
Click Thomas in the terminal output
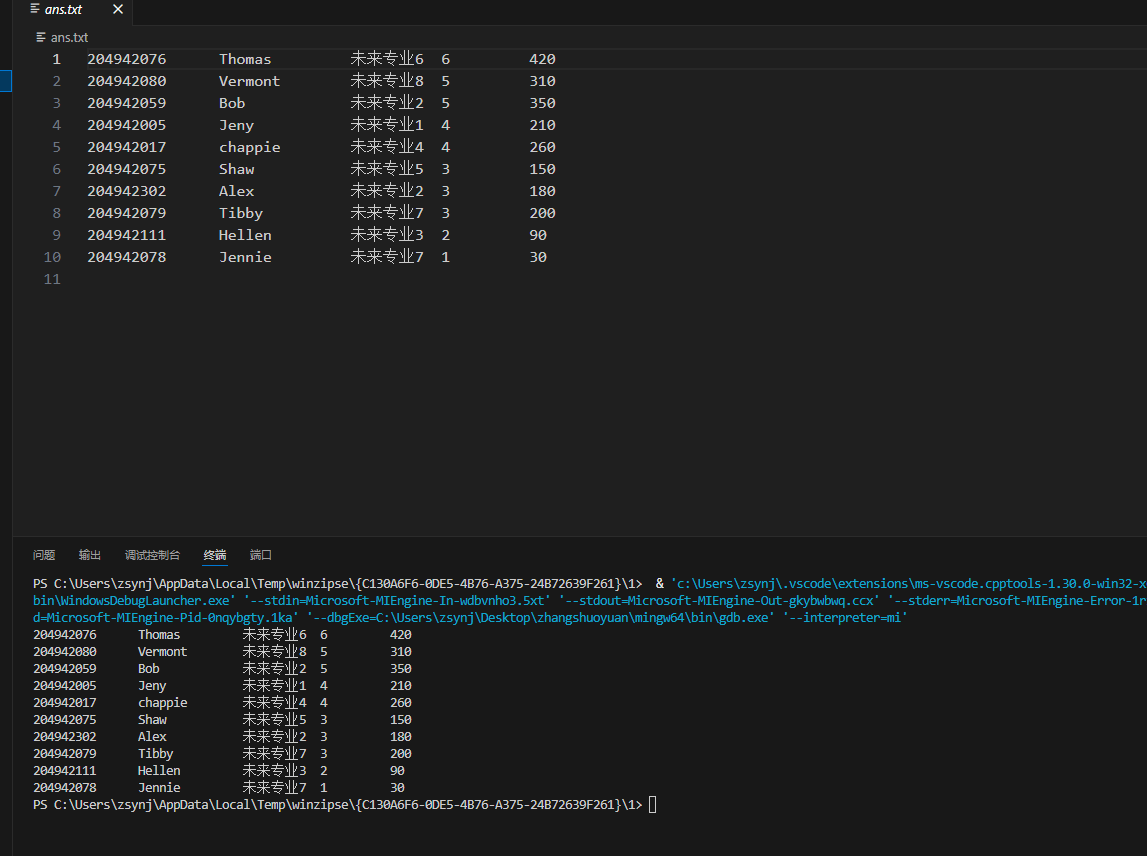tap(159, 635)
